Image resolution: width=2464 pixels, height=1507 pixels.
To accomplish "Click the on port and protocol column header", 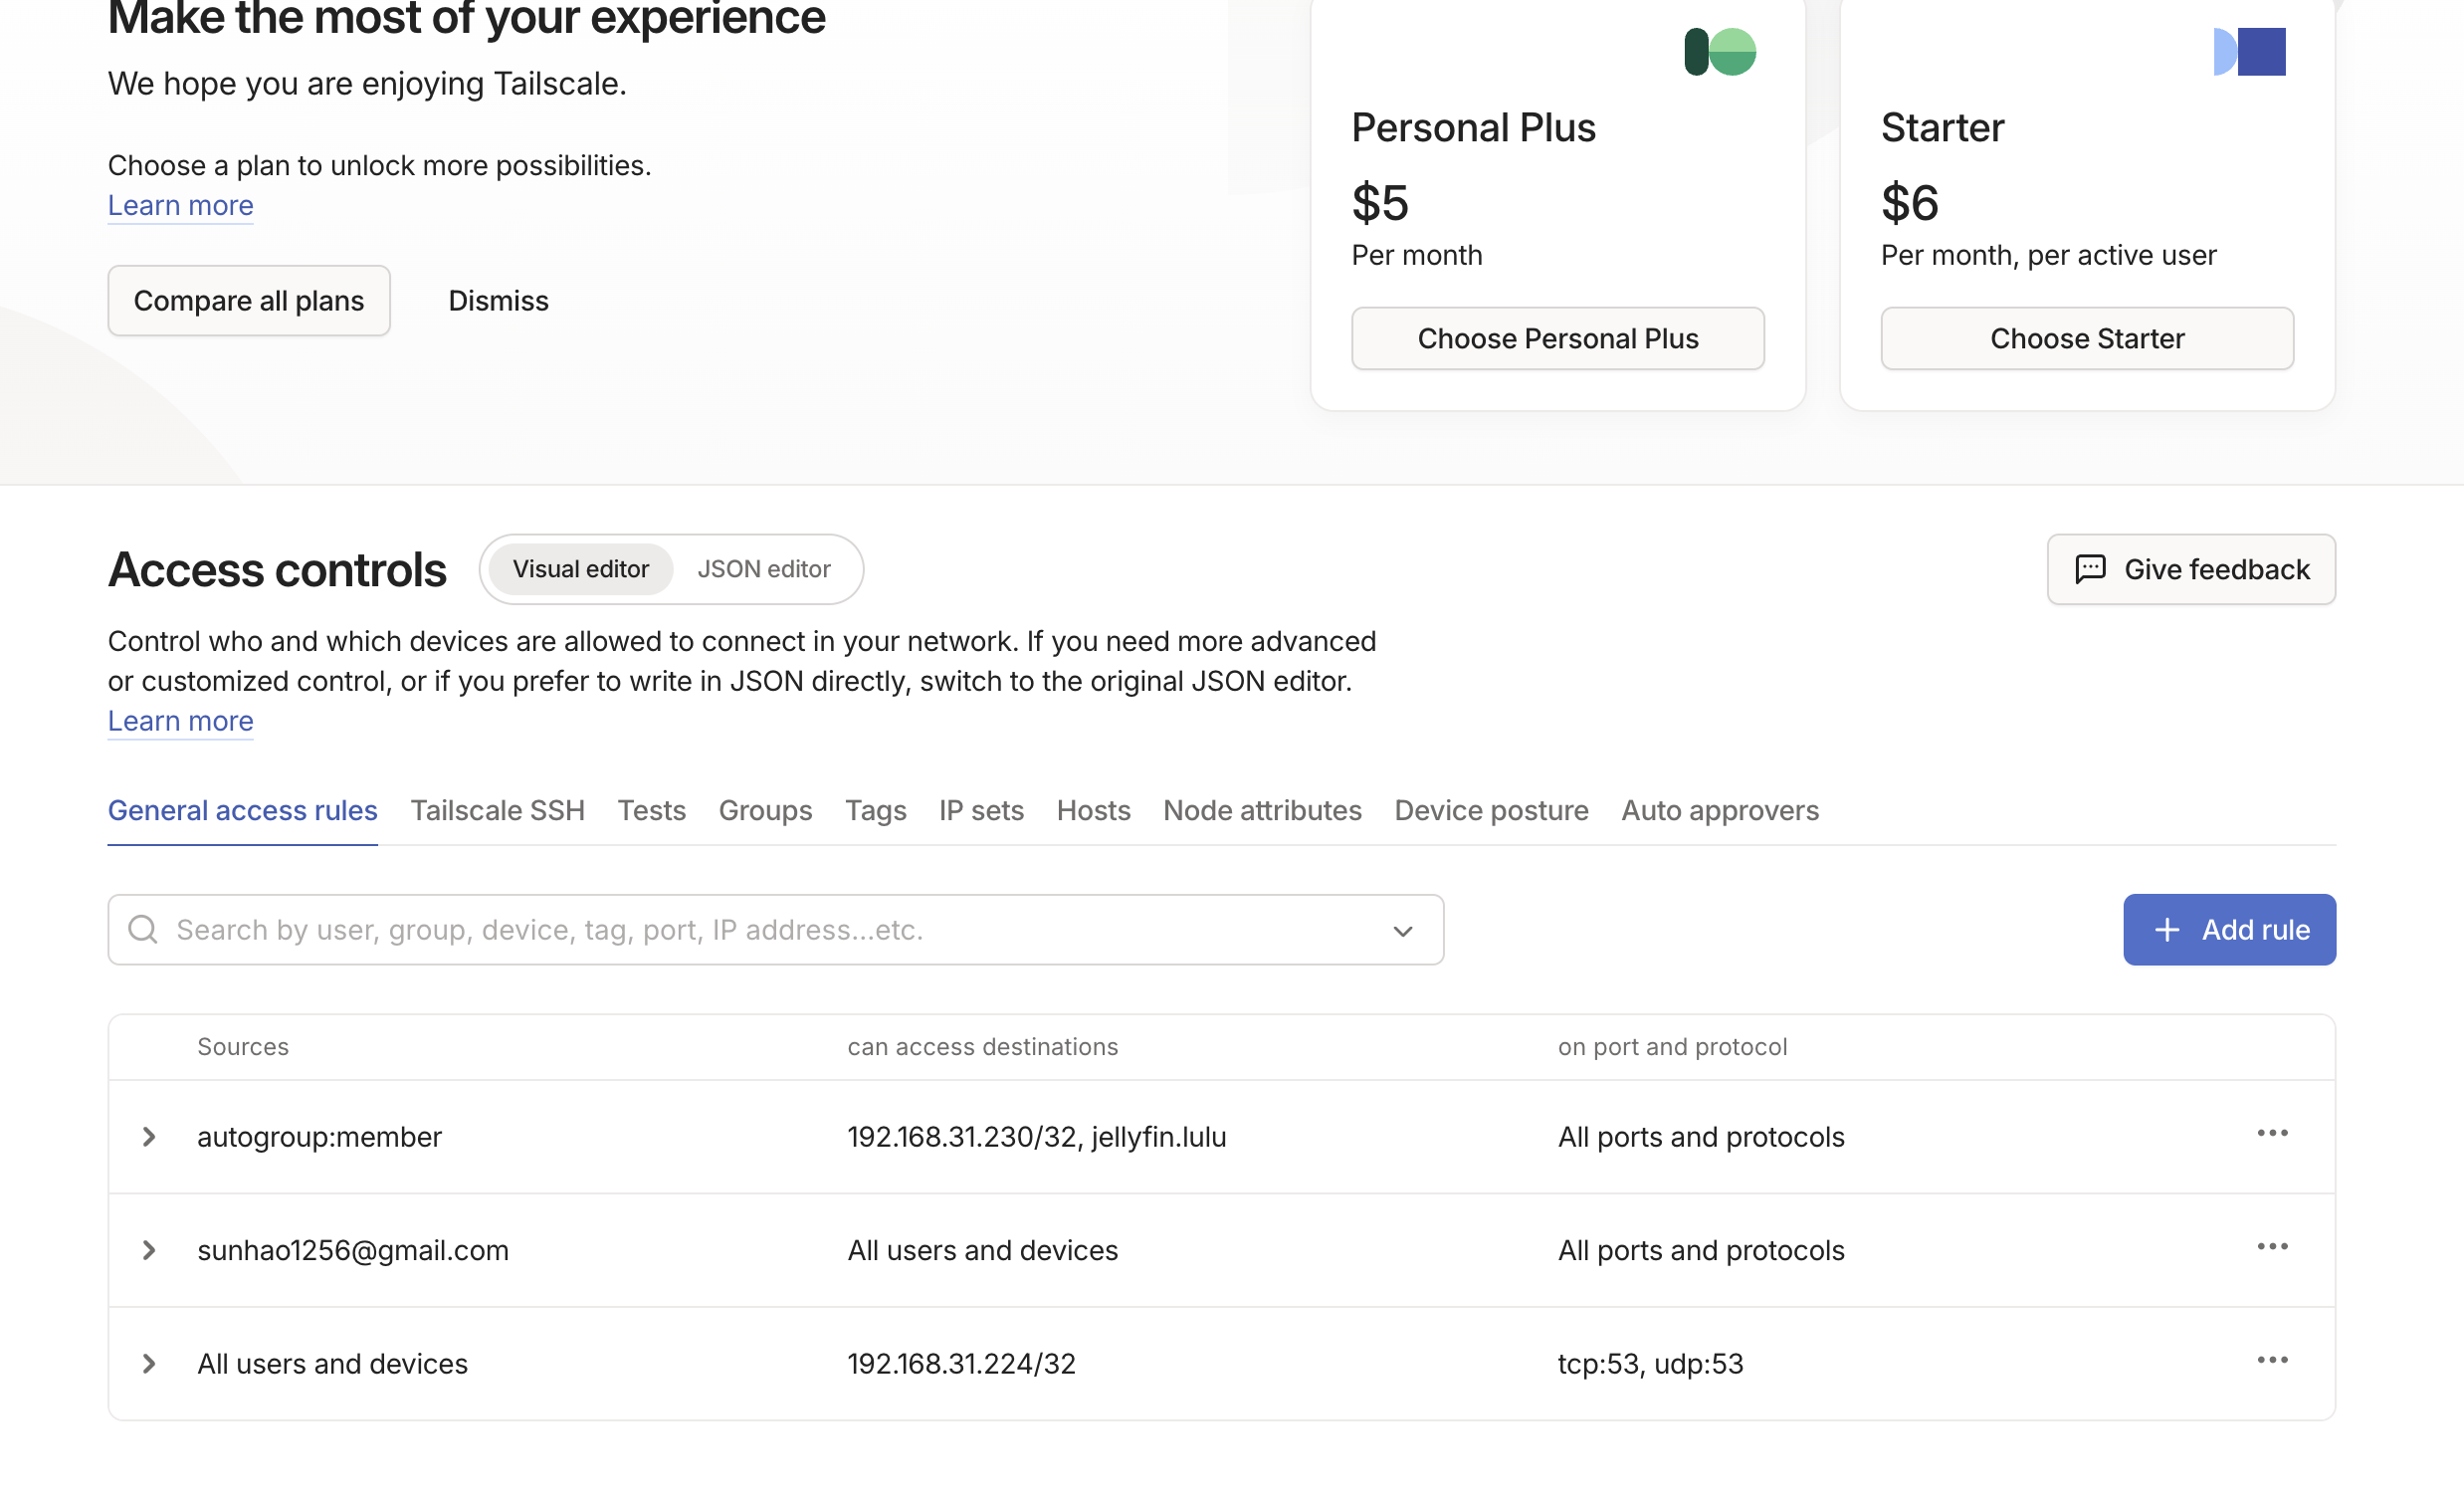I will 1673,1047.
